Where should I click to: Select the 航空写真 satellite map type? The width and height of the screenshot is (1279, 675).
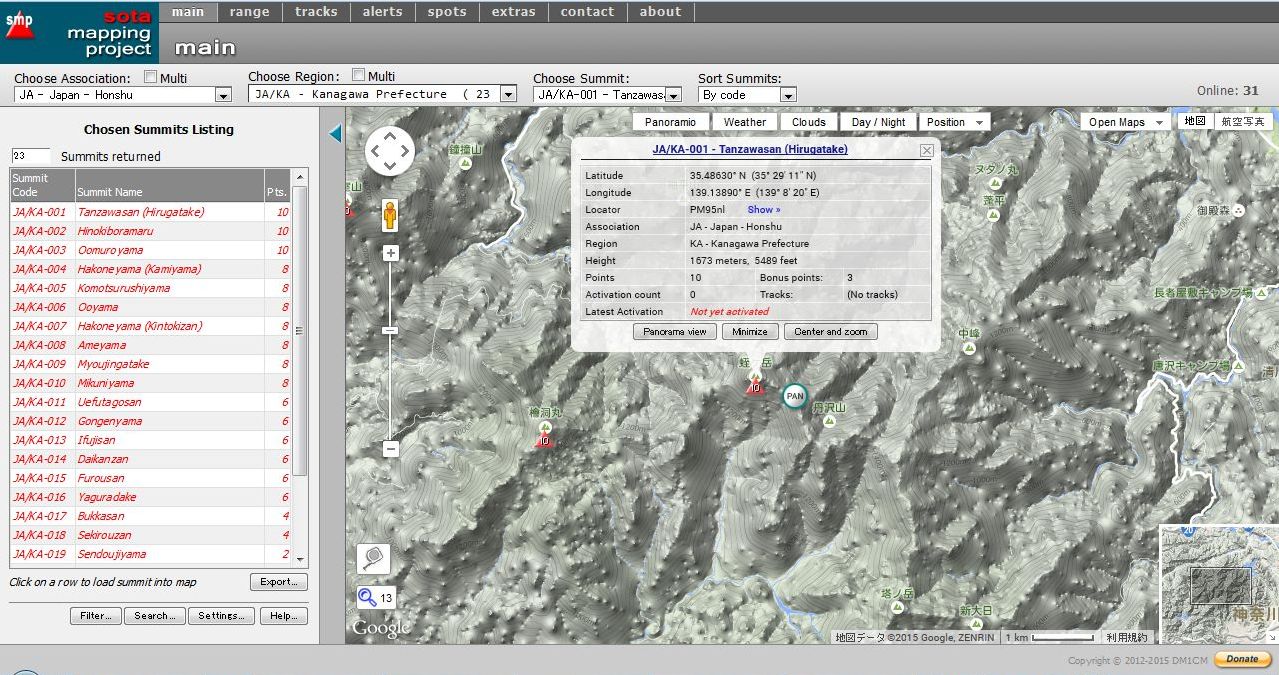1243,121
